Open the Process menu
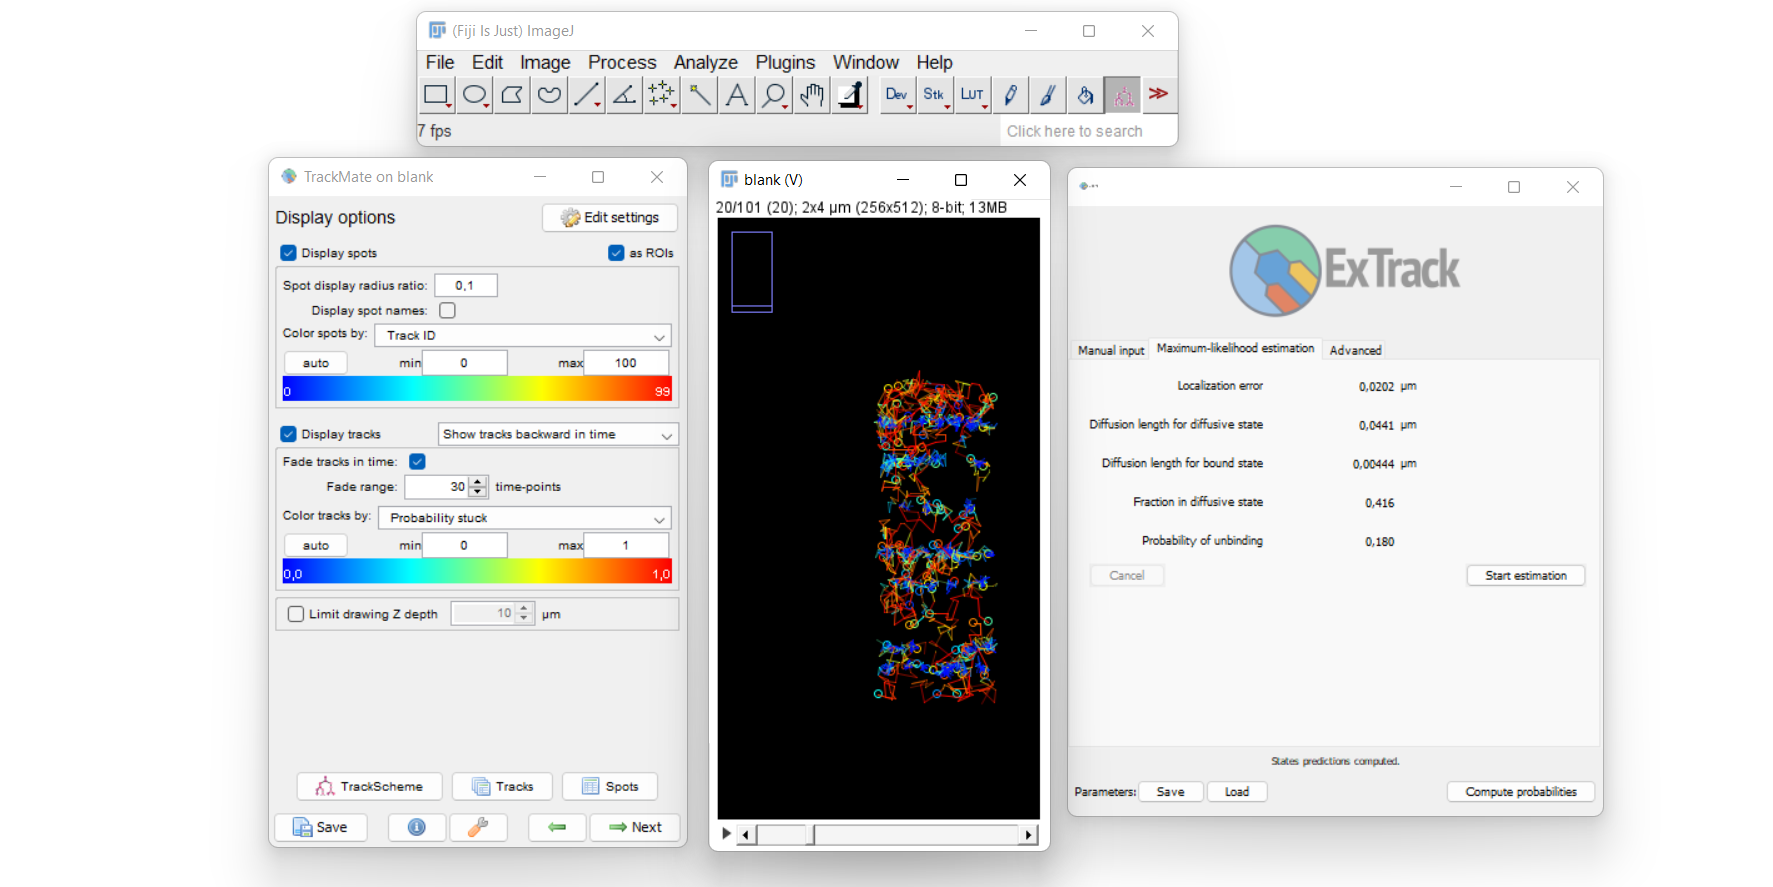 [x=622, y=63]
